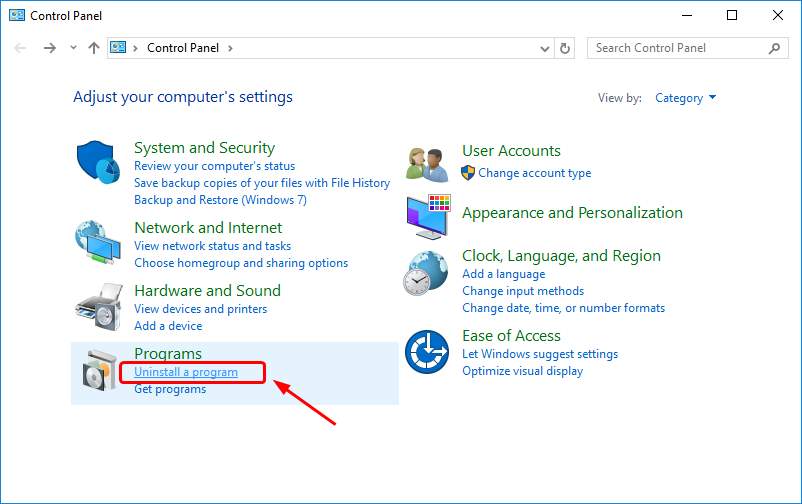Open the address bar history dropdown
Screen dimensions: 802x504
click(x=545, y=49)
